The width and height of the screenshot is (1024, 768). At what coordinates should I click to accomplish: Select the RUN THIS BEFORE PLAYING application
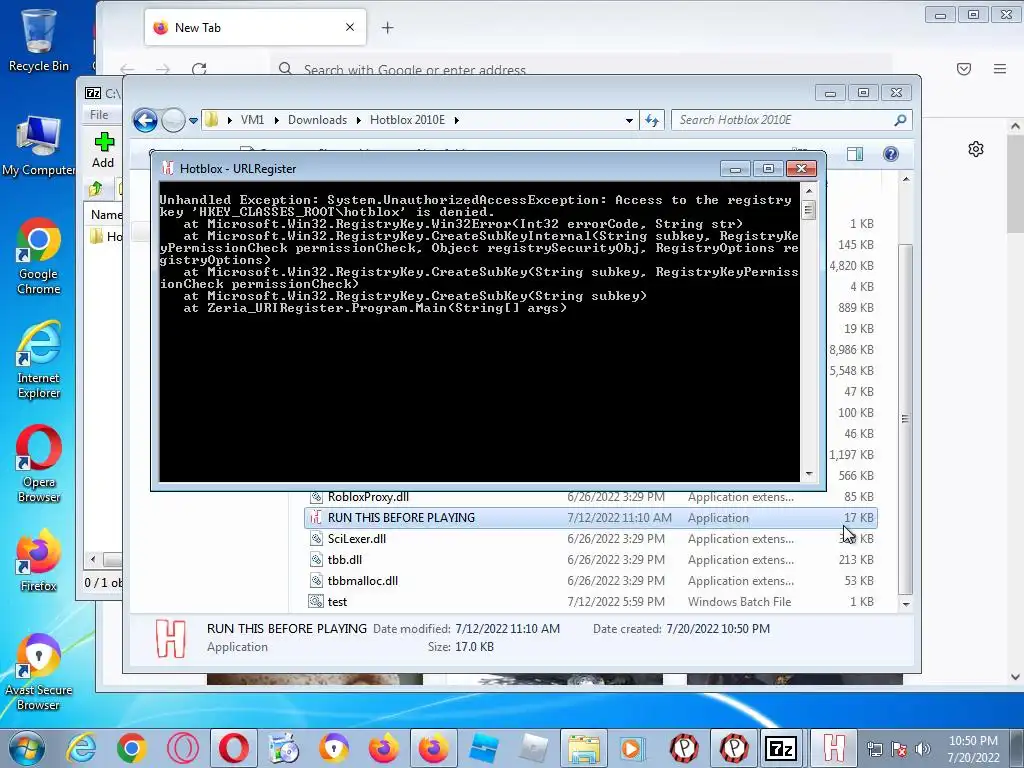click(x=591, y=518)
